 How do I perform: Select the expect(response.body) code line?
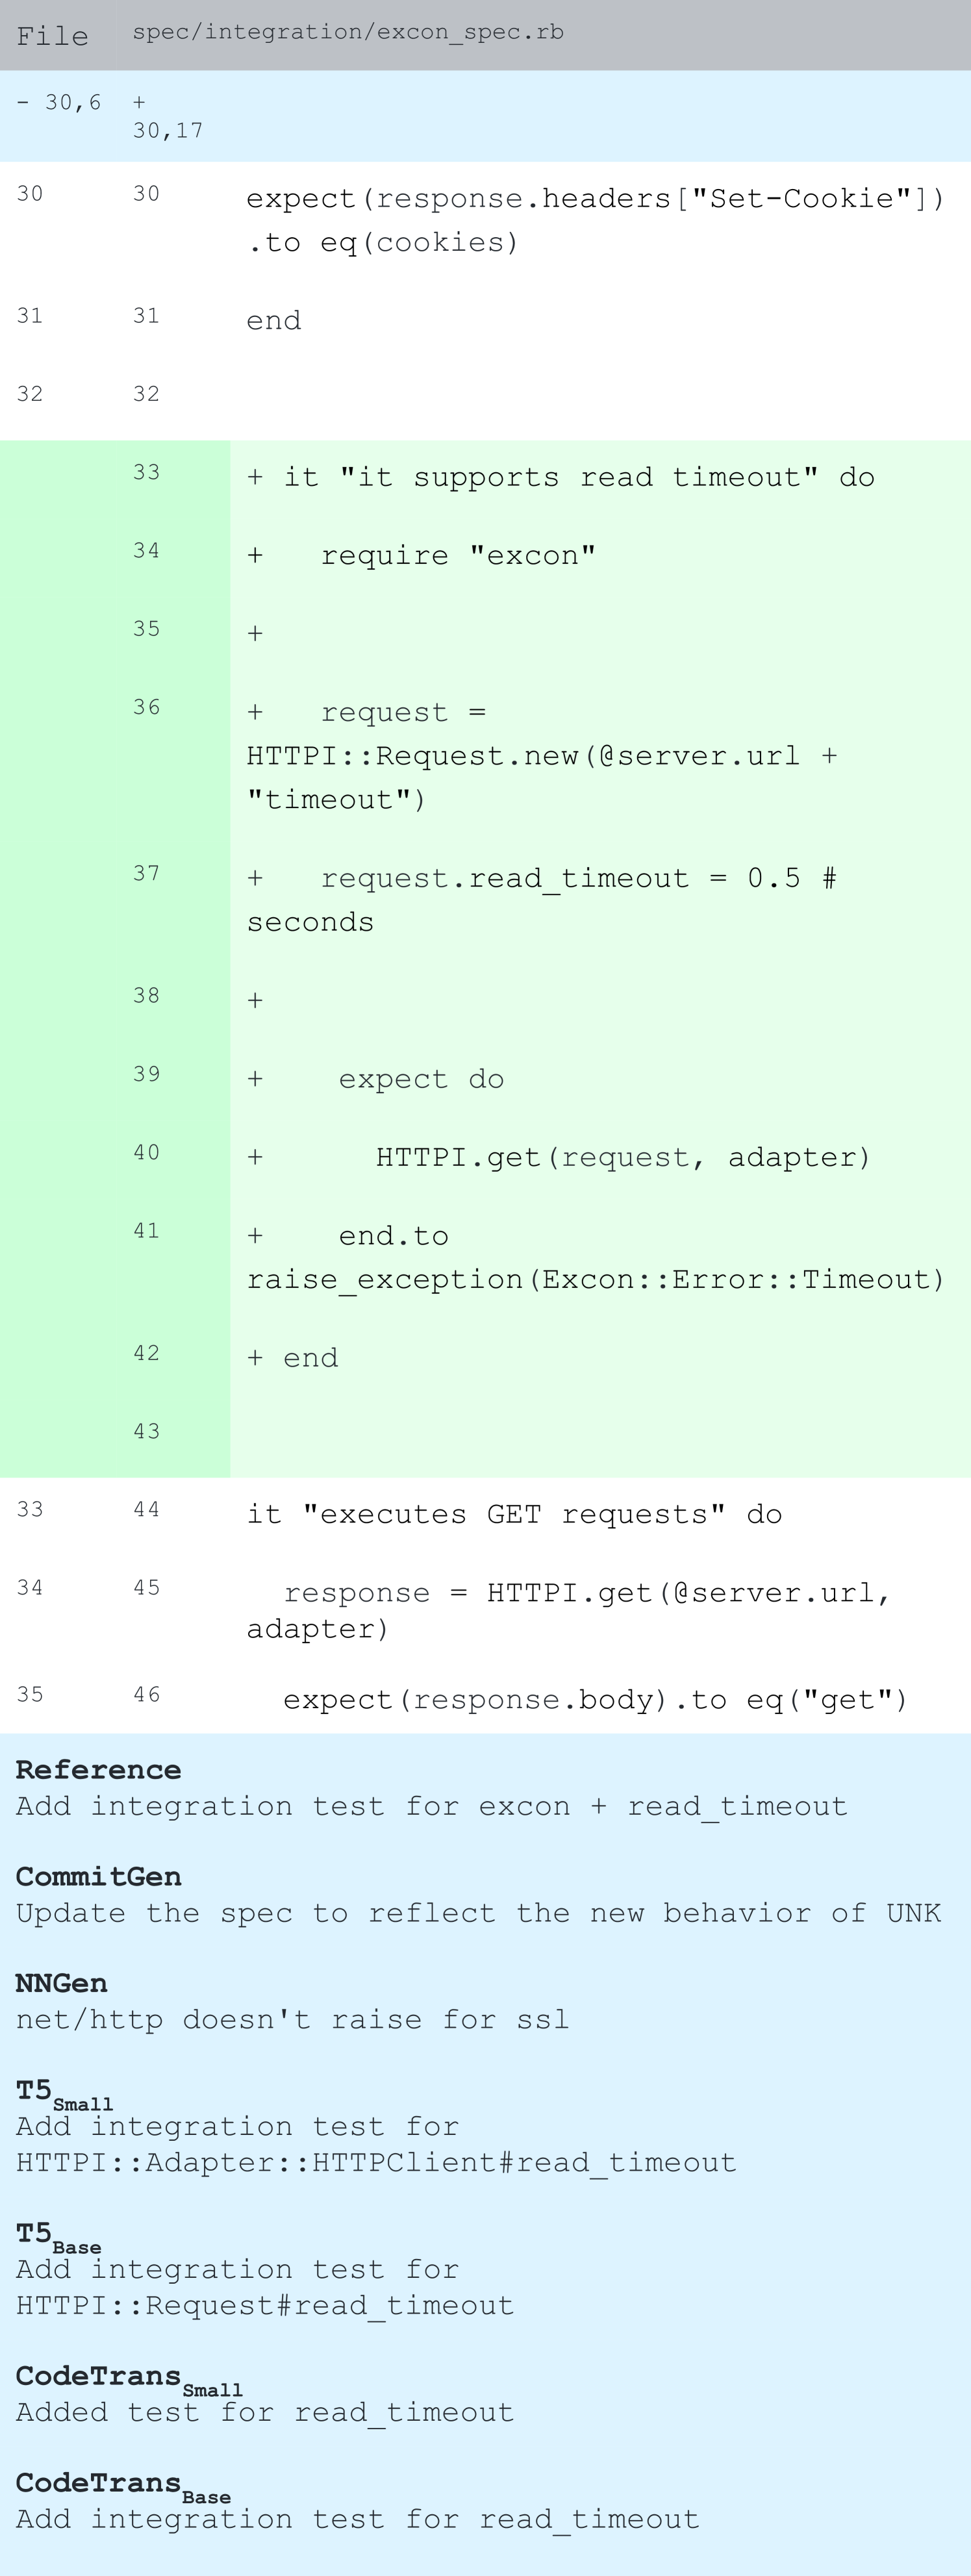click(595, 1700)
